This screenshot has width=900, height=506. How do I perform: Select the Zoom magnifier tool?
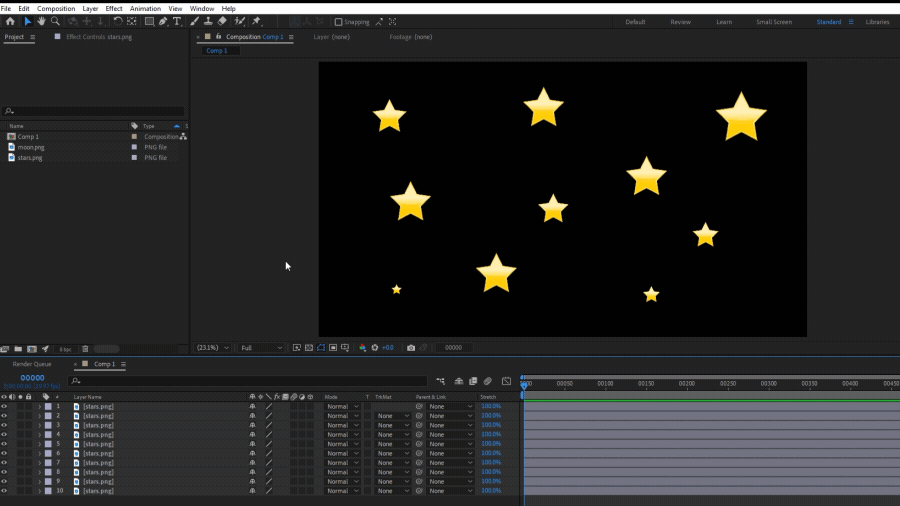pyautogui.click(x=55, y=21)
